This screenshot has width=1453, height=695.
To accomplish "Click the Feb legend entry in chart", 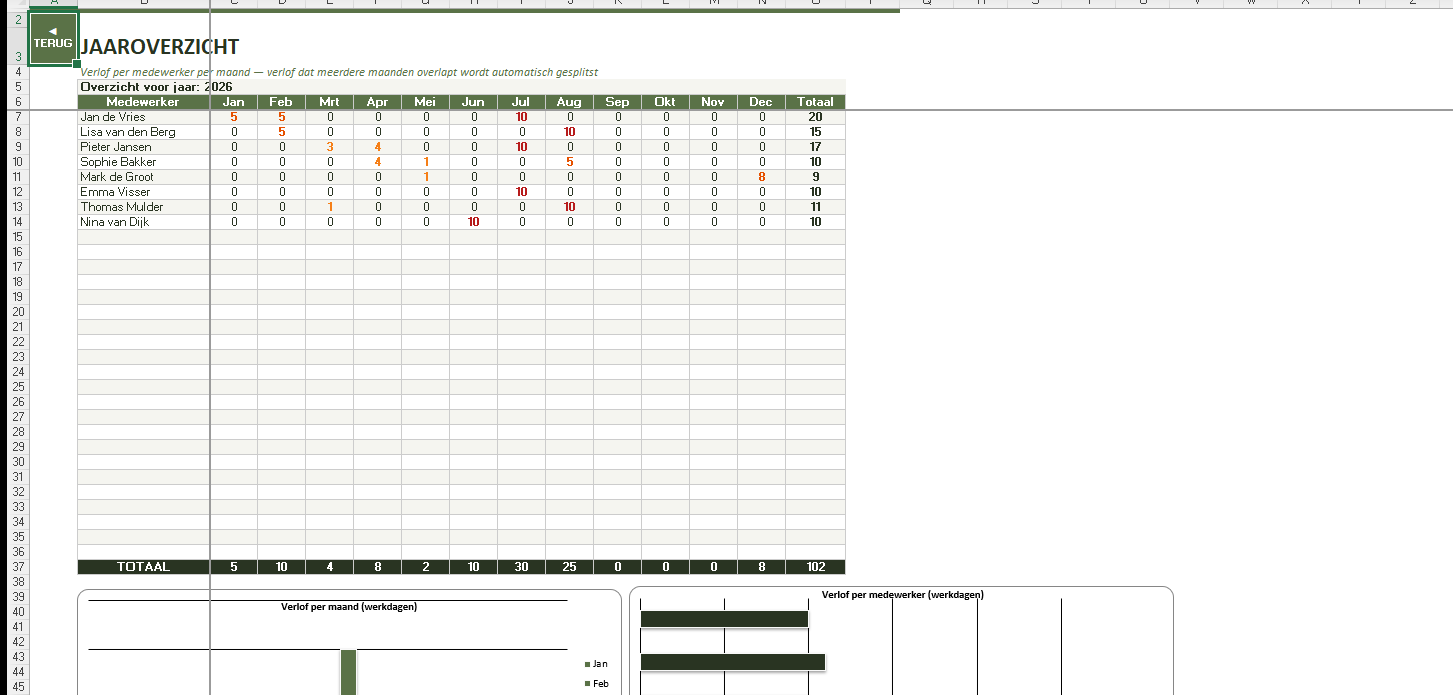I will pos(597,684).
